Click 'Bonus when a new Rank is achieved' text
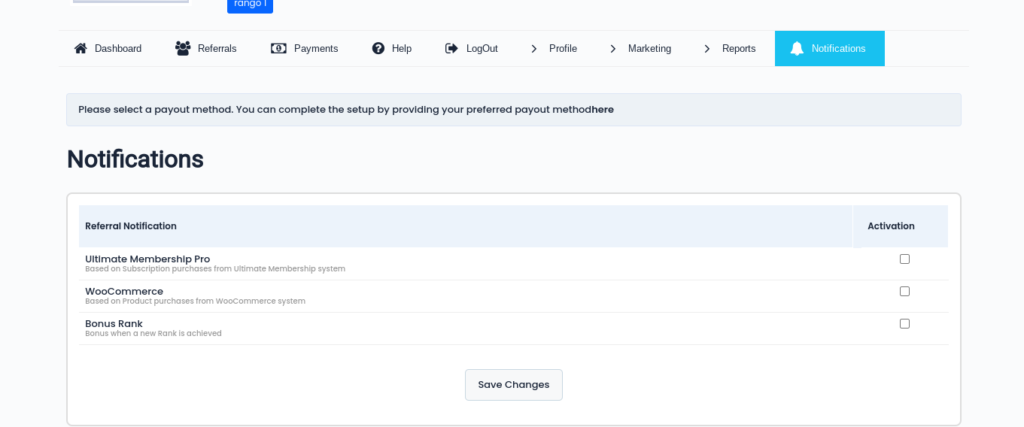The width and height of the screenshot is (1024, 427). tap(153, 334)
